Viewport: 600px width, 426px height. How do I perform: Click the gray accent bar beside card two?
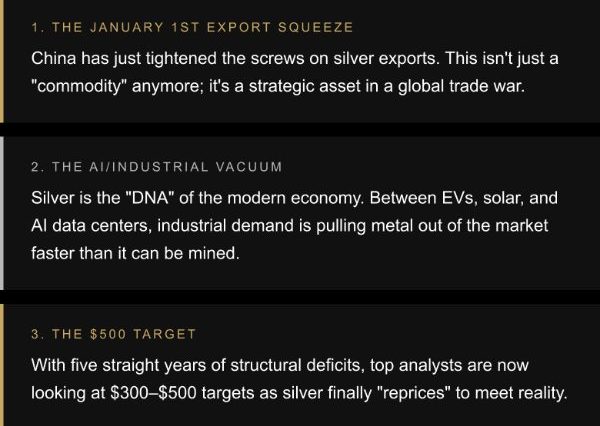point(2,212)
